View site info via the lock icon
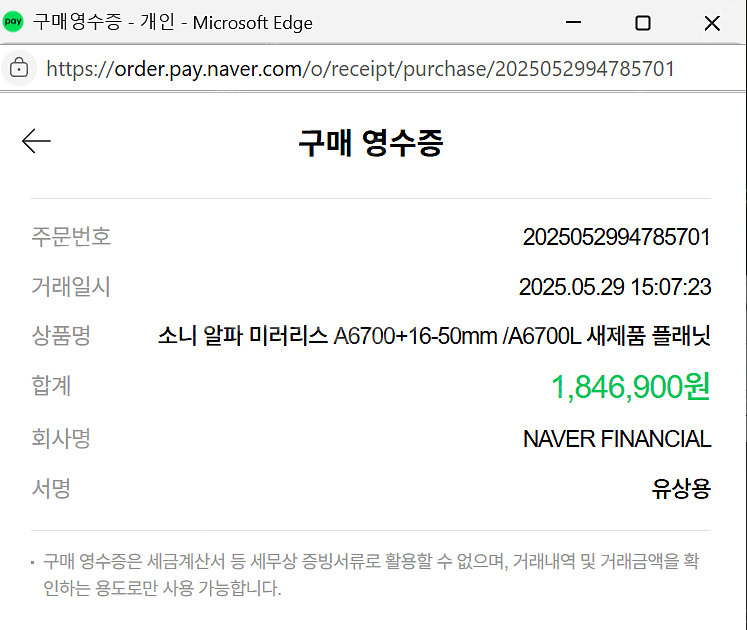Viewport: 747px width, 630px height. tap(19, 68)
